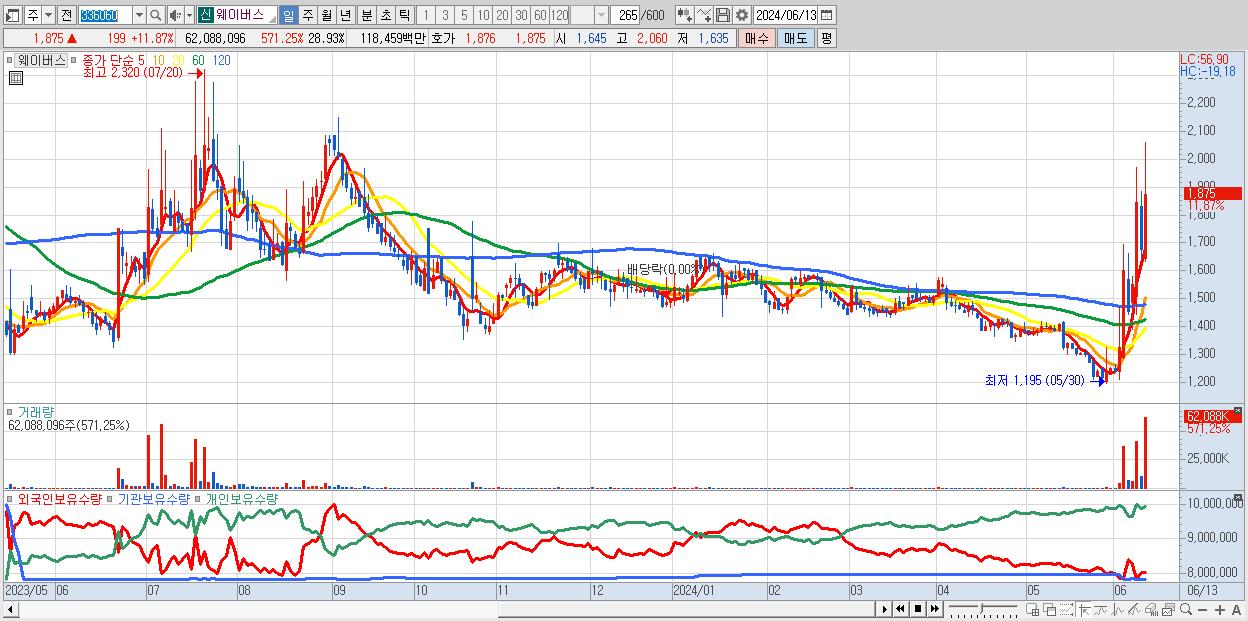1248x621 pixels.
Task: Click the stock code field 336060
Action: (x=105, y=15)
